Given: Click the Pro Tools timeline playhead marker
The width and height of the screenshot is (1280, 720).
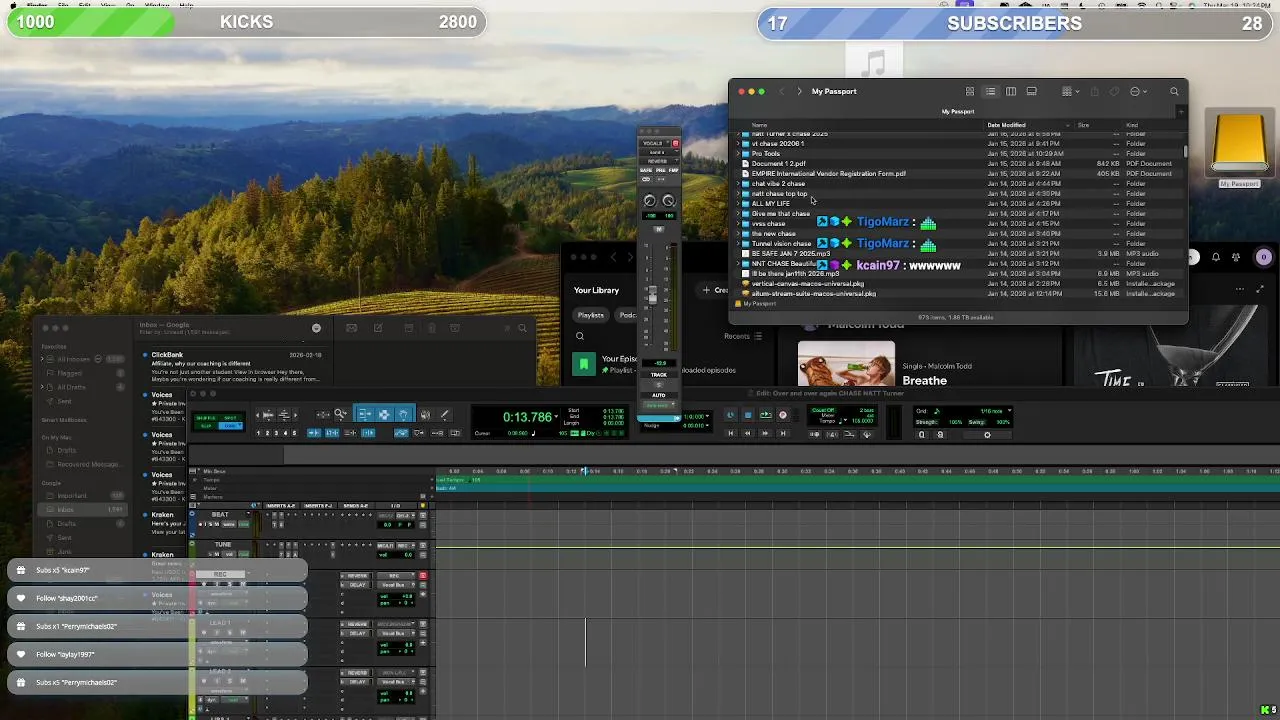Looking at the screenshot, I should [585, 471].
